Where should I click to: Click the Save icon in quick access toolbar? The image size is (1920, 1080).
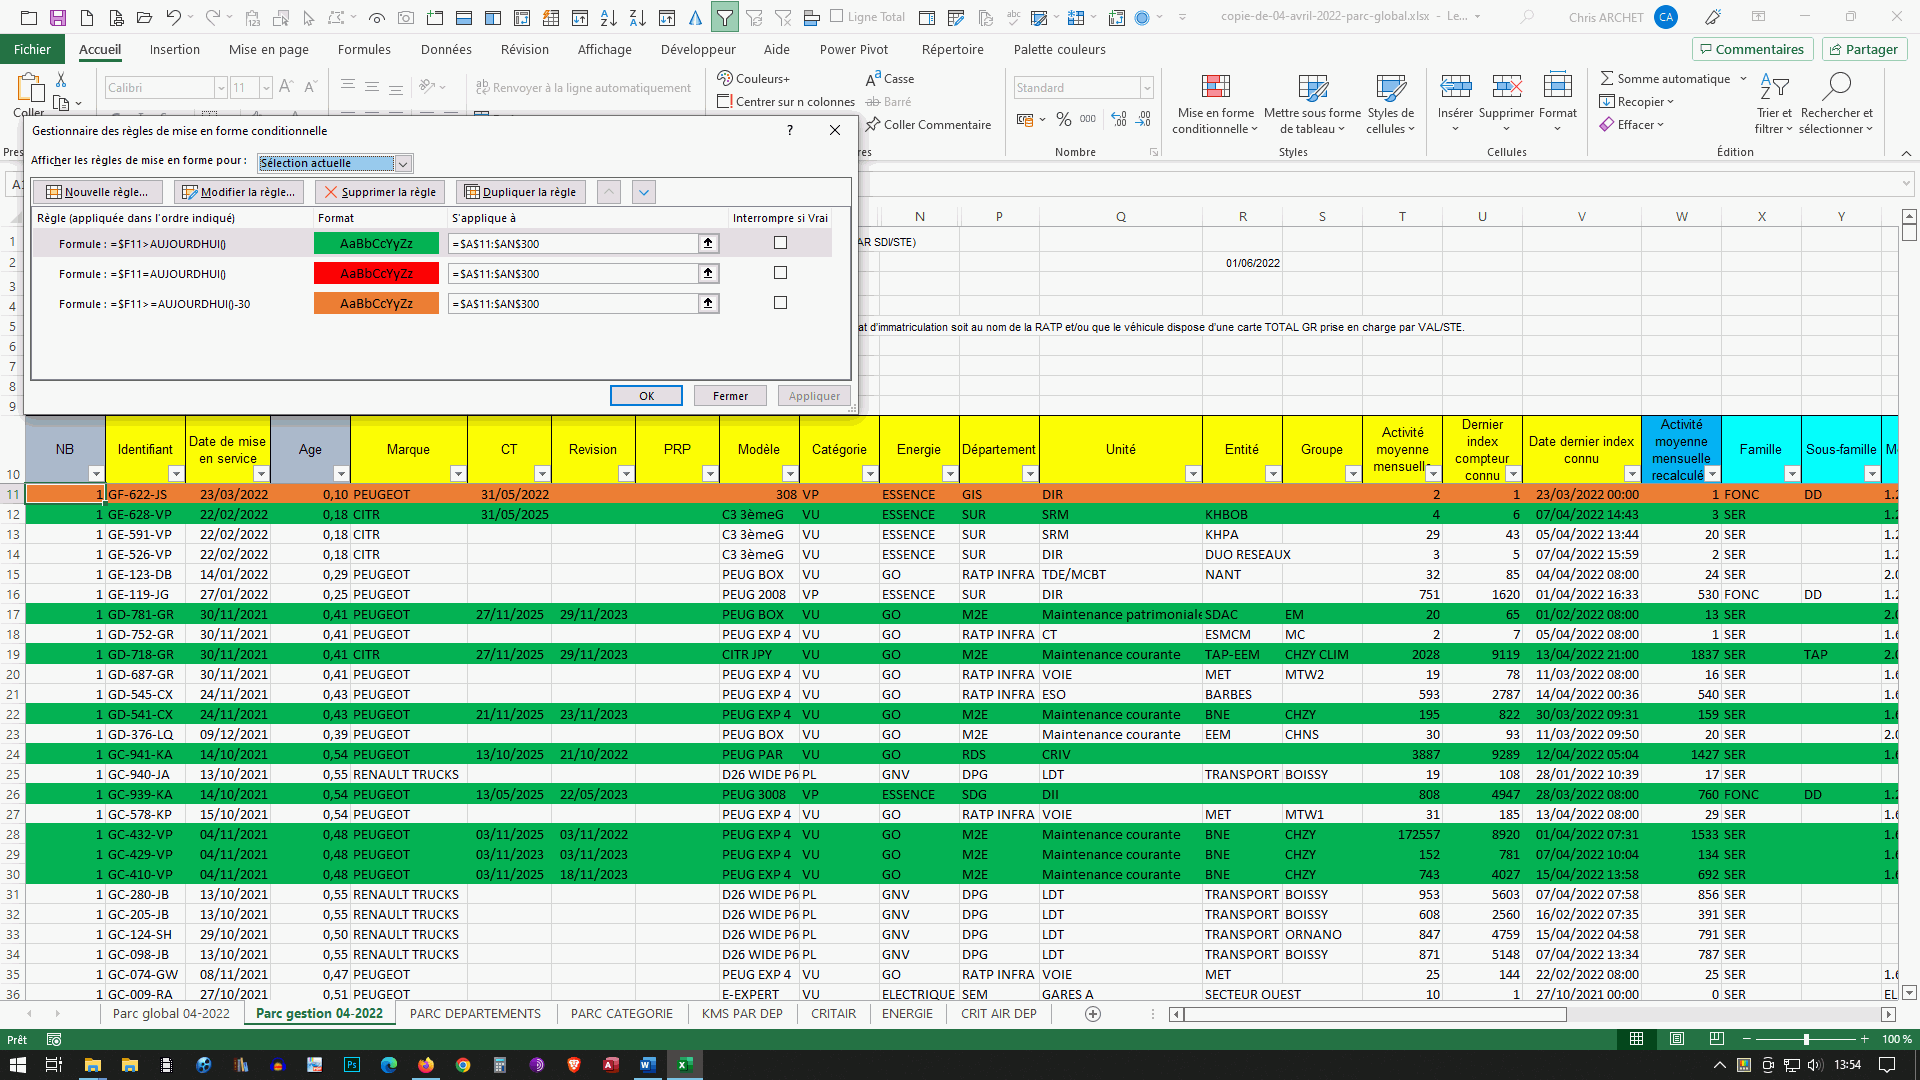[x=57, y=17]
